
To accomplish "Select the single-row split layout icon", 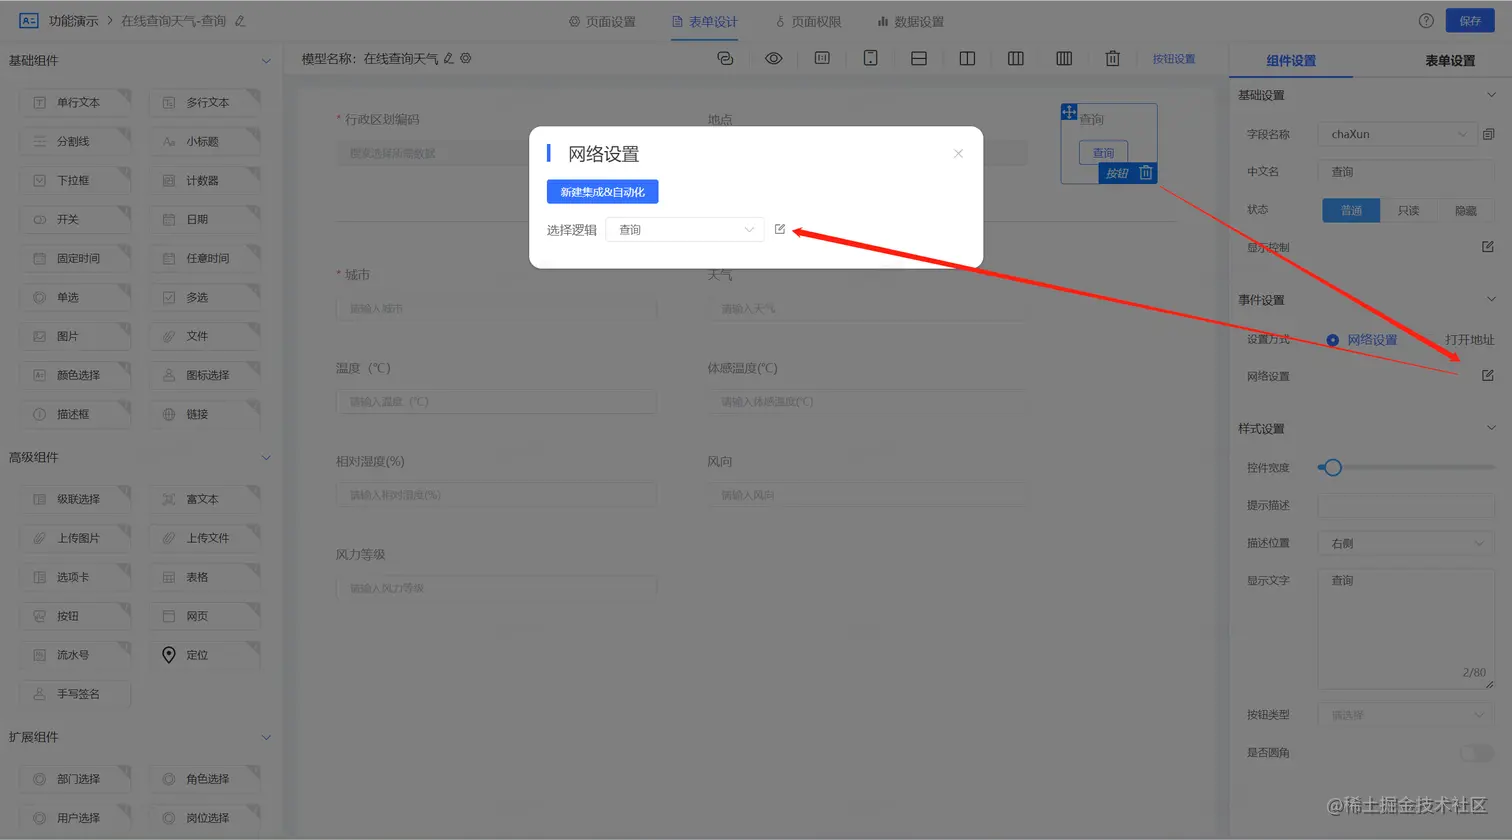I will point(919,59).
